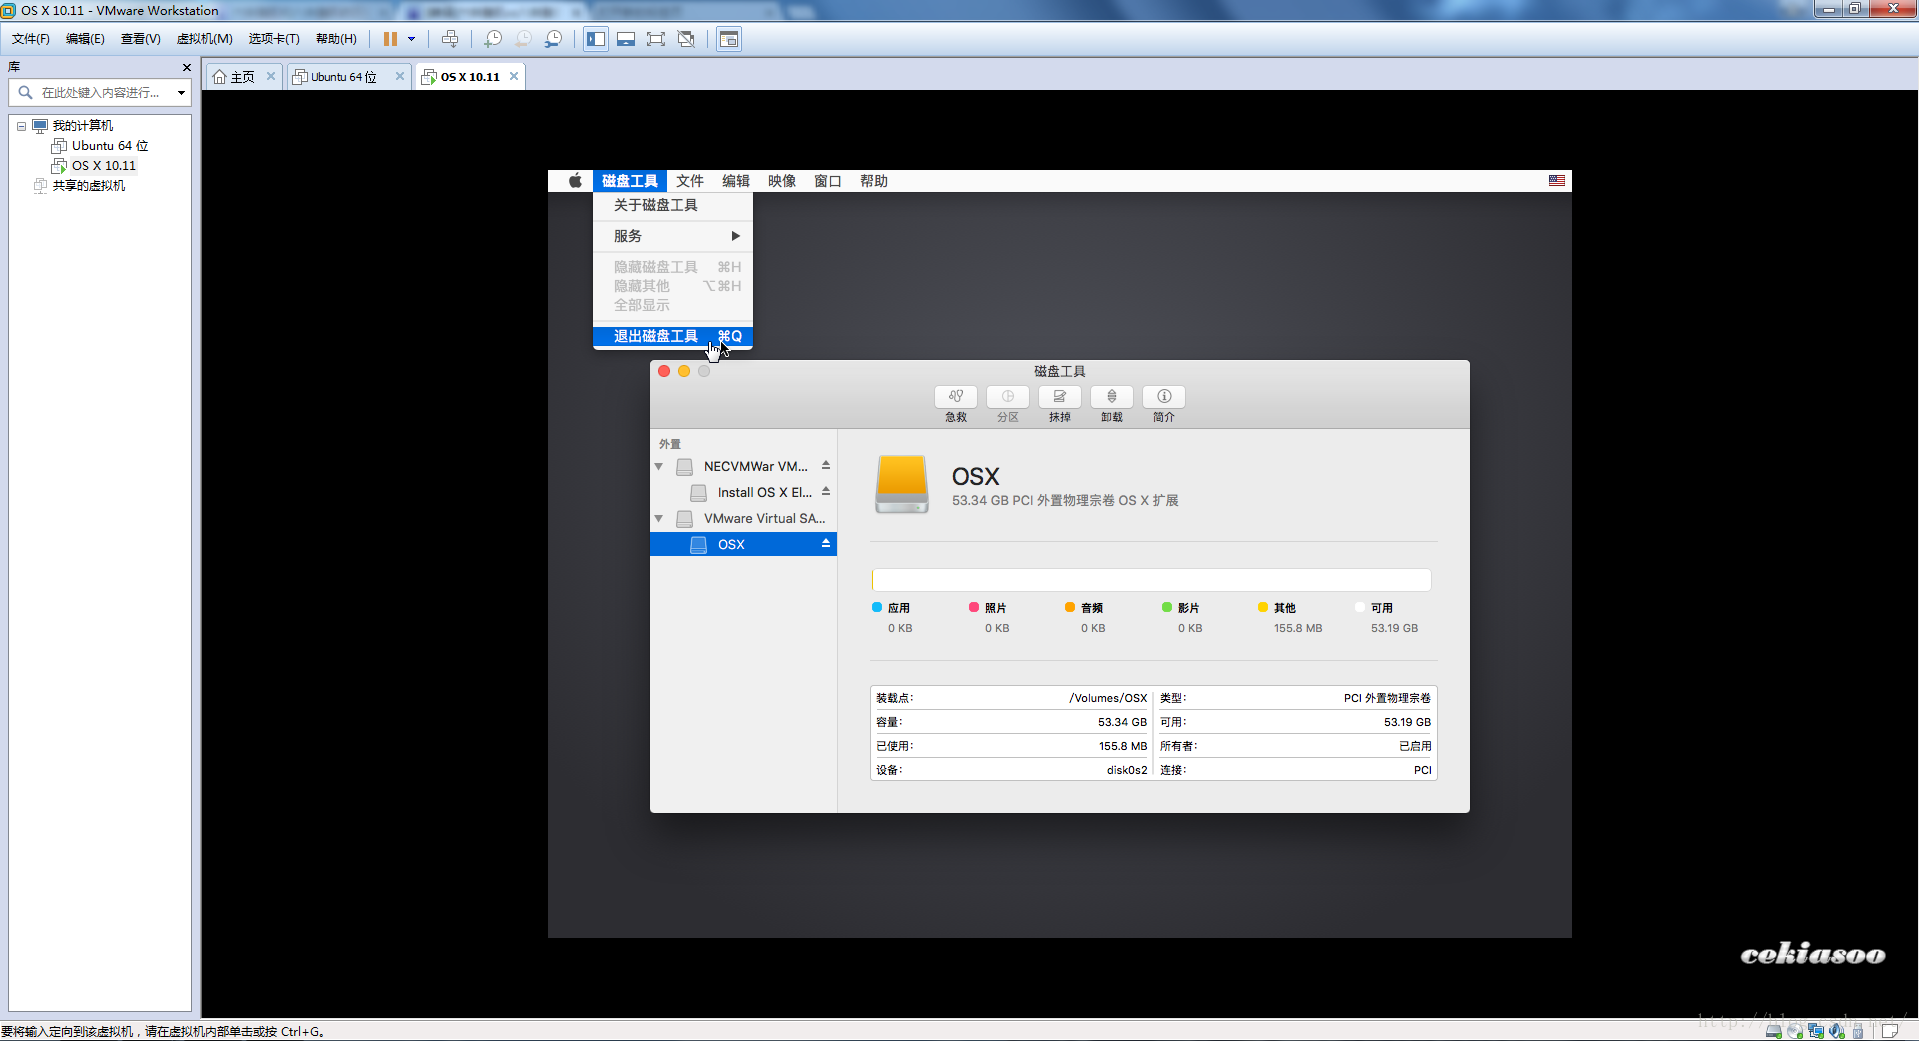Click the thumbnail bar view icon
The width and height of the screenshot is (1919, 1041).
point(626,39)
